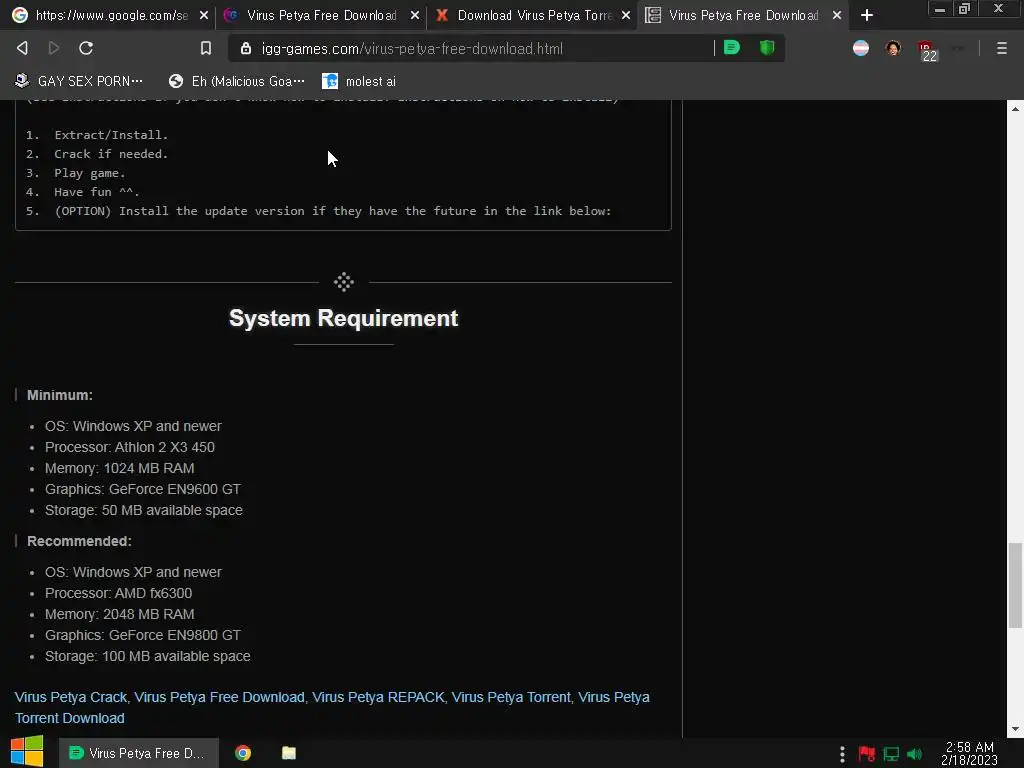Open the browser hamburger menu
This screenshot has width=1024, height=768.
[x=1001, y=48]
